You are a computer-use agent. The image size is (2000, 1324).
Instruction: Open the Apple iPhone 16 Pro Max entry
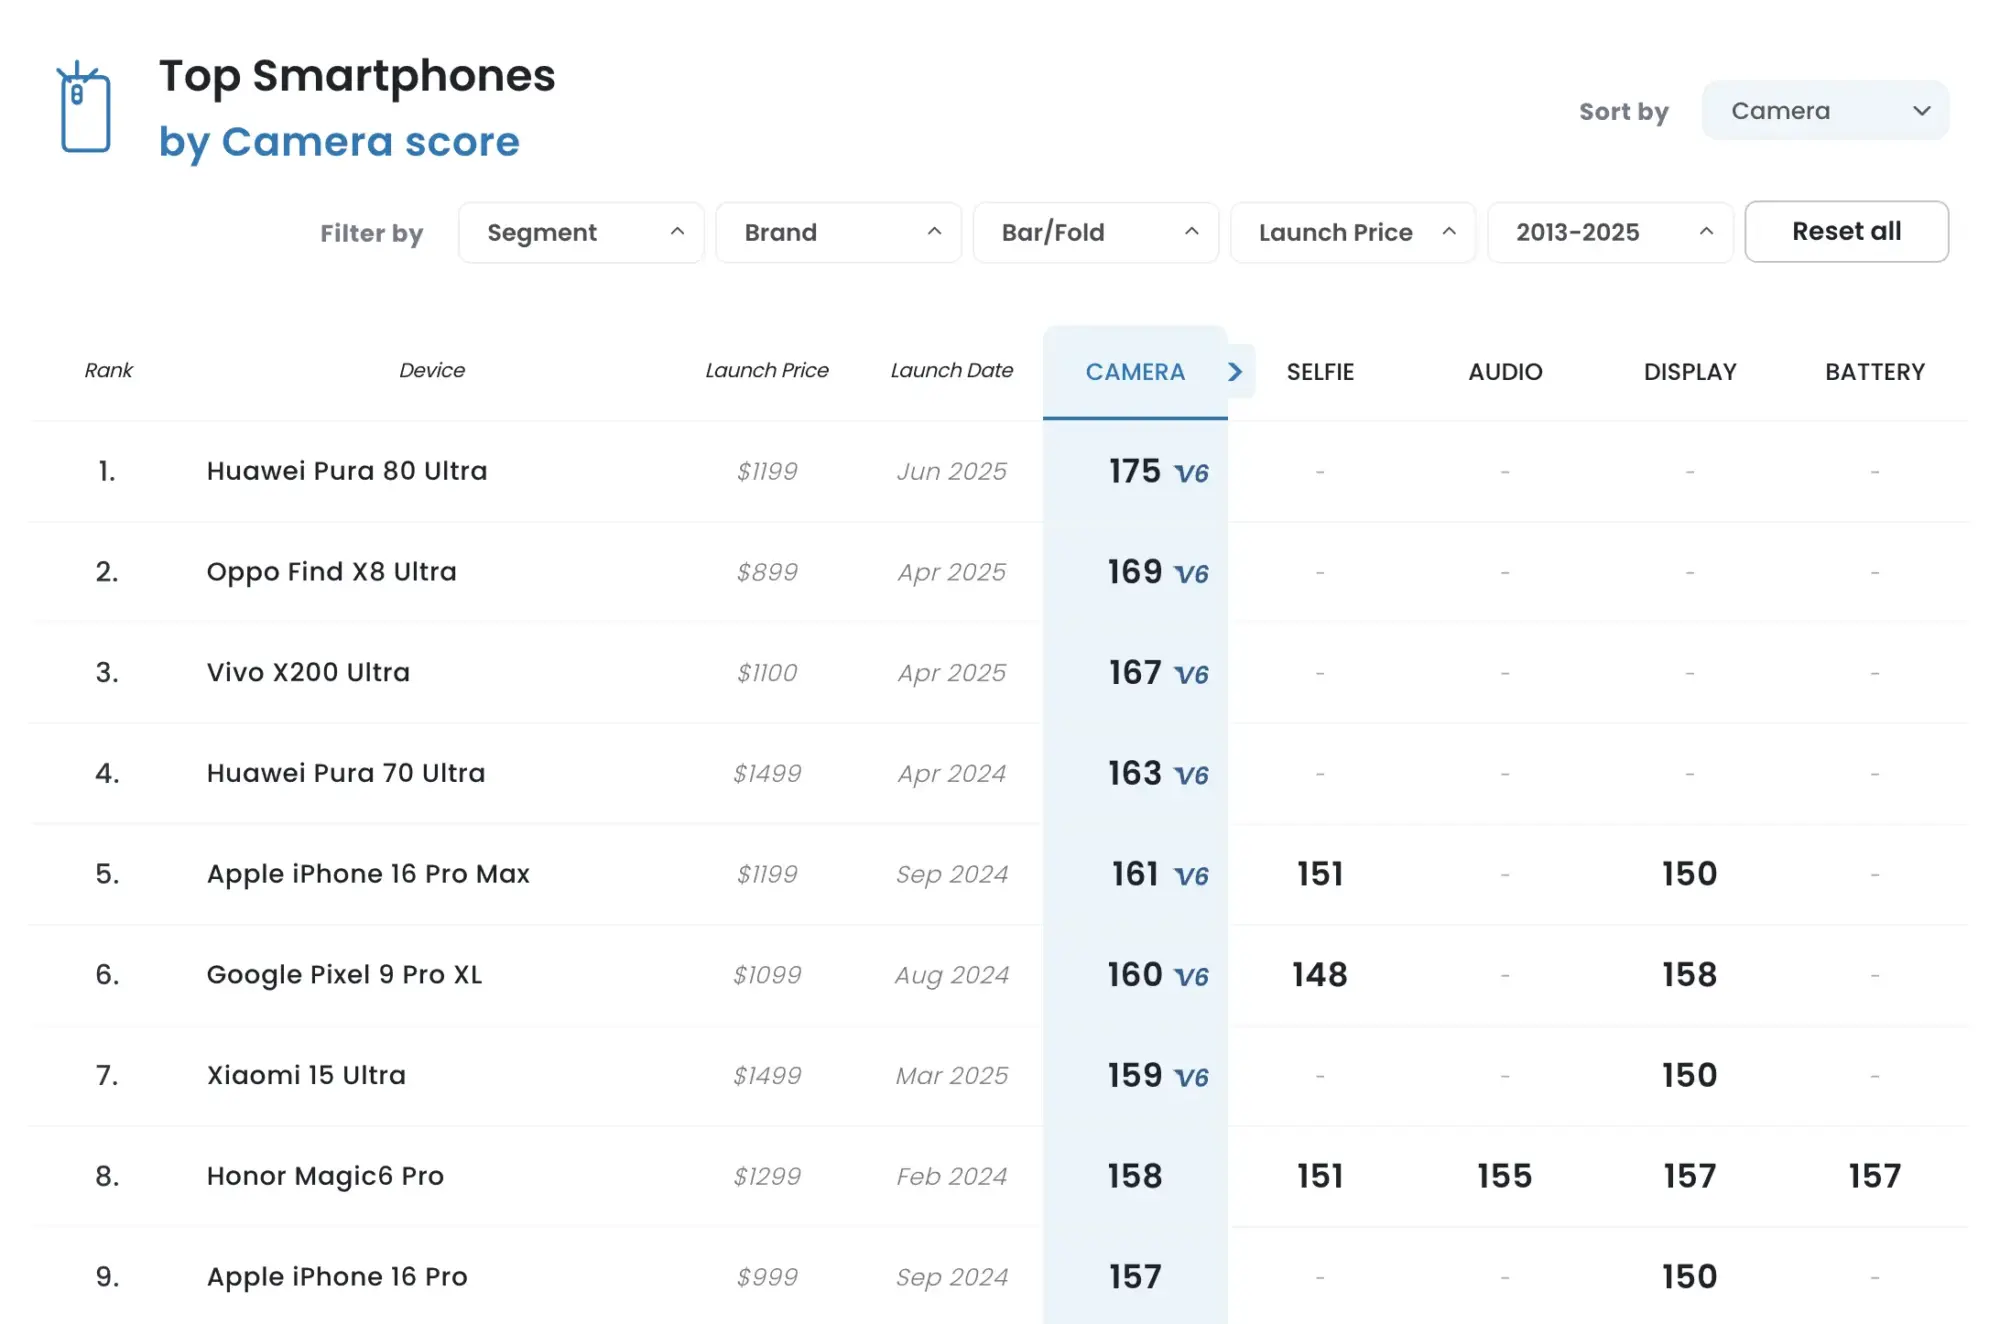click(x=368, y=874)
